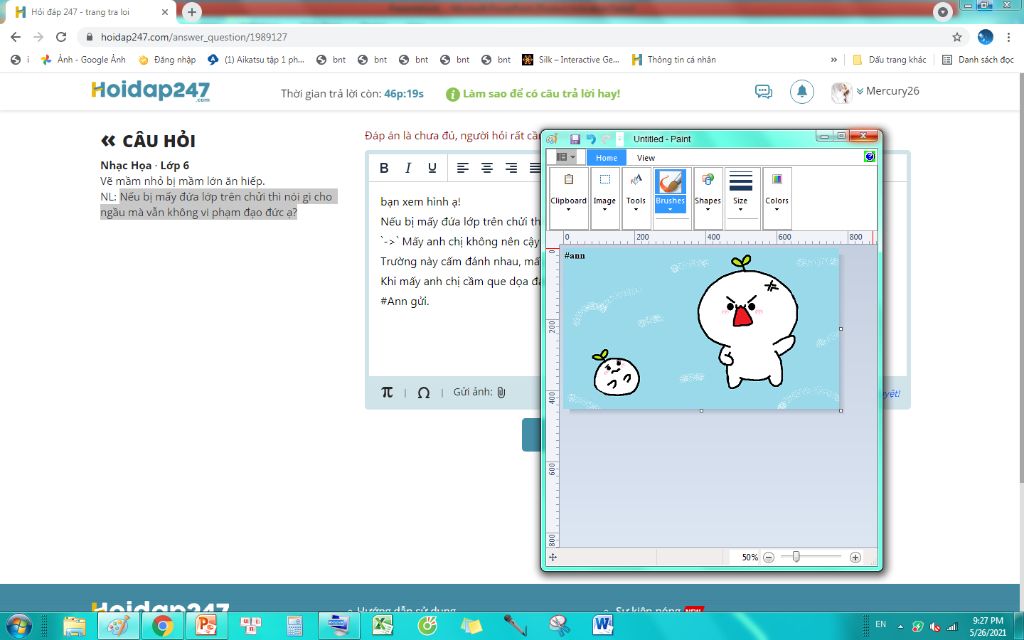1024x640 pixels.
Task: Show hidden system tray icons
Action: (x=901, y=626)
